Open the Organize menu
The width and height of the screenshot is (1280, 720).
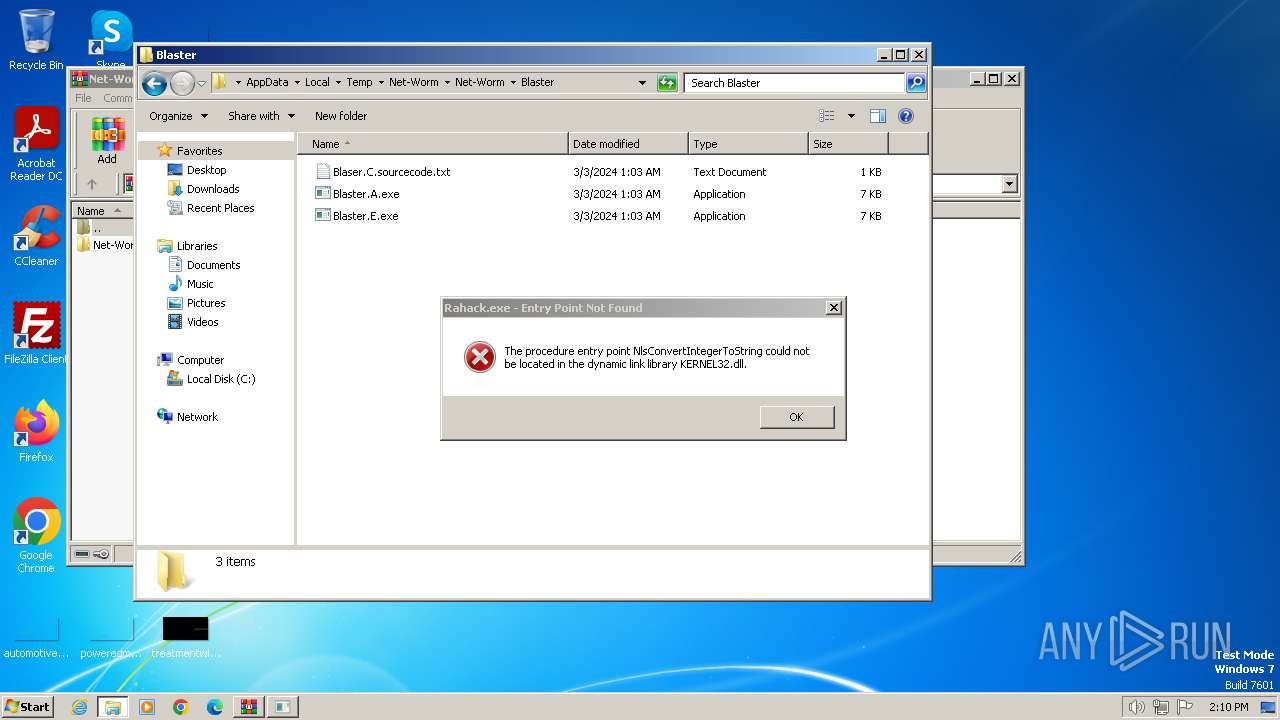tap(178, 116)
